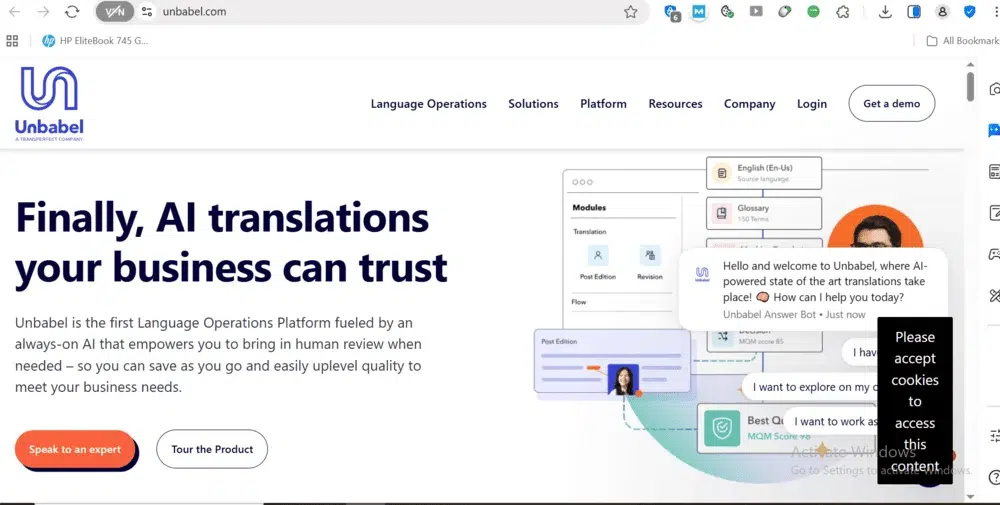
Task: Bookmark this page with the star icon
Action: point(631,11)
